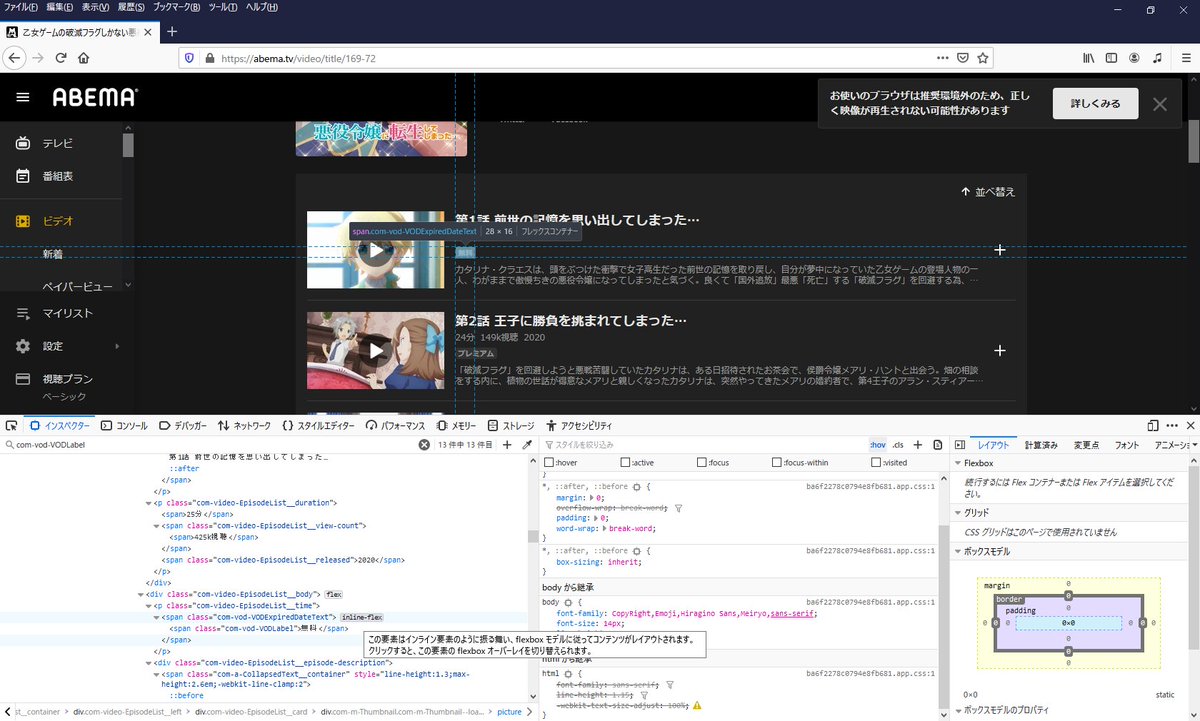Collapse the com-video-EpisodeList__duration node
The image size is (1200, 721).
(148, 502)
